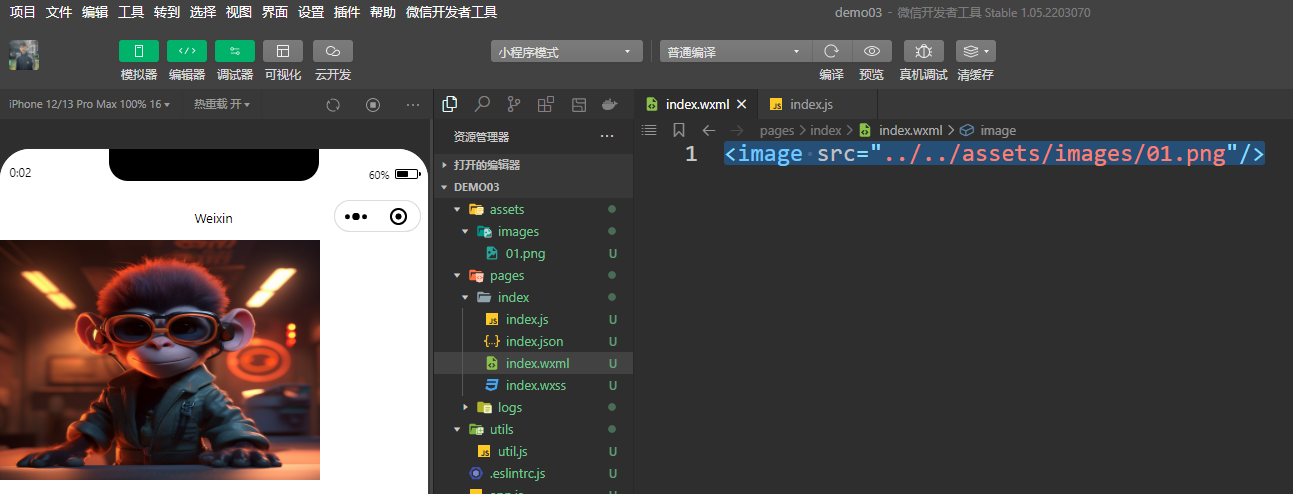The height and width of the screenshot is (494, 1293).
Task: Collapse the index folder
Action: 533,297
